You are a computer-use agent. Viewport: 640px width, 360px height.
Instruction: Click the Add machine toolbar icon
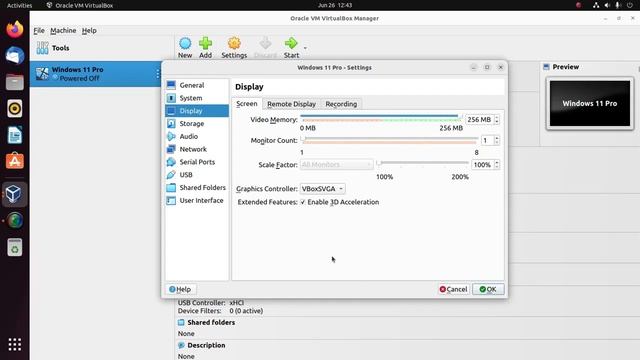tap(205, 43)
